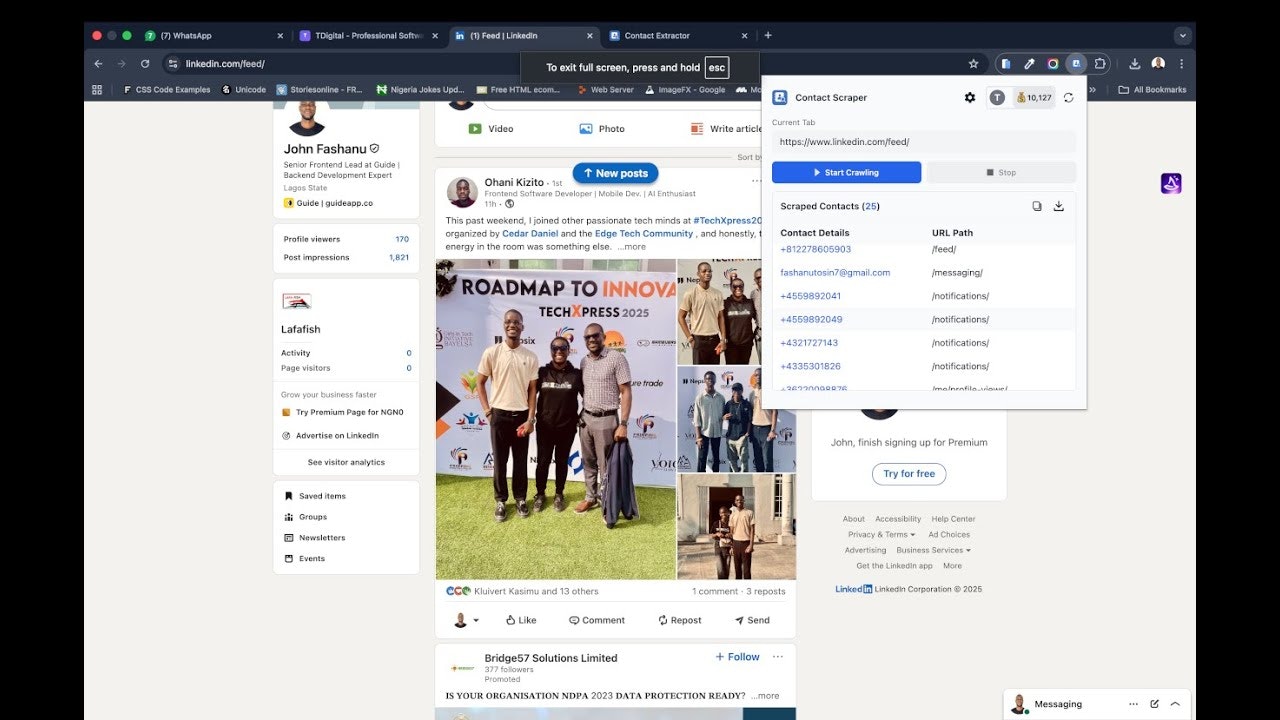Open the Chrome three-dot menu
1280x720 pixels.
1181,64
